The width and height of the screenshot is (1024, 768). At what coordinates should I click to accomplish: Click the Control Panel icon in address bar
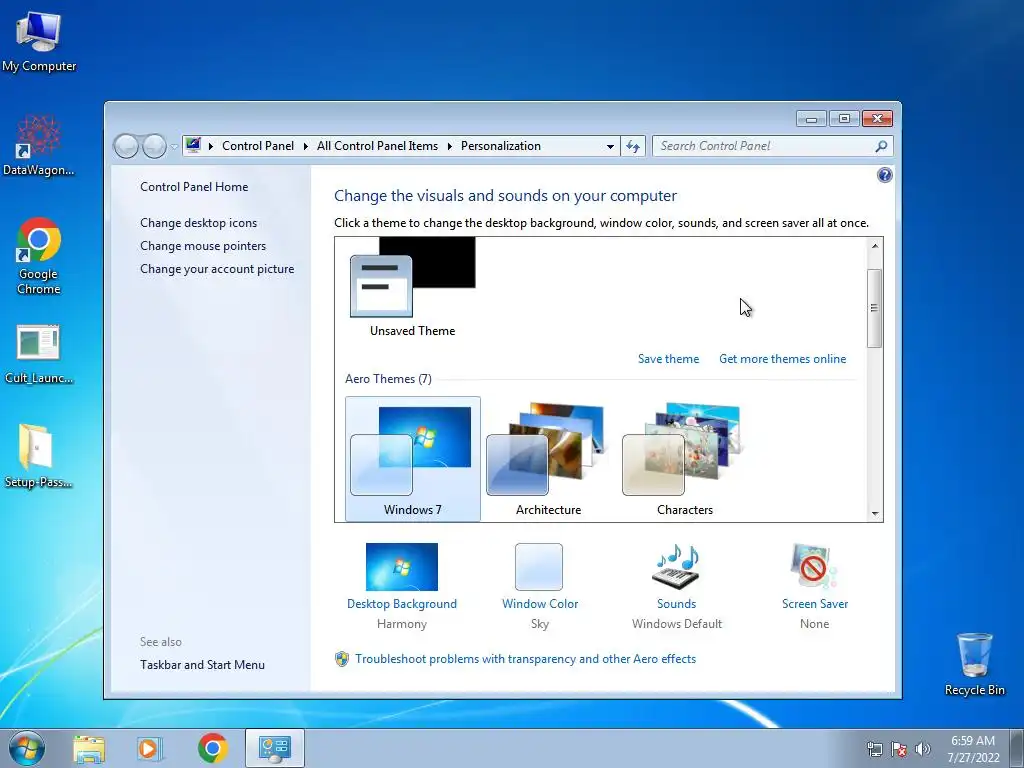193,145
